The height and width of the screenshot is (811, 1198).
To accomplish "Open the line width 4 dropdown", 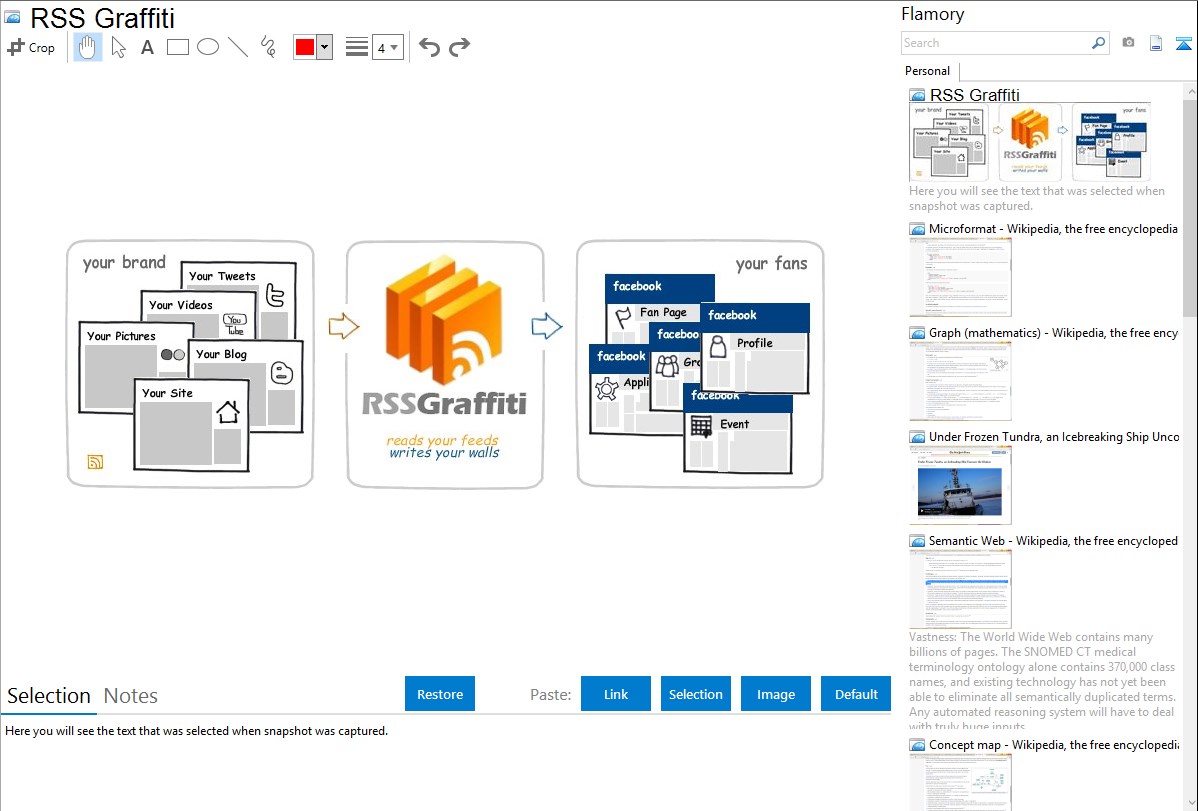I will 388,47.
